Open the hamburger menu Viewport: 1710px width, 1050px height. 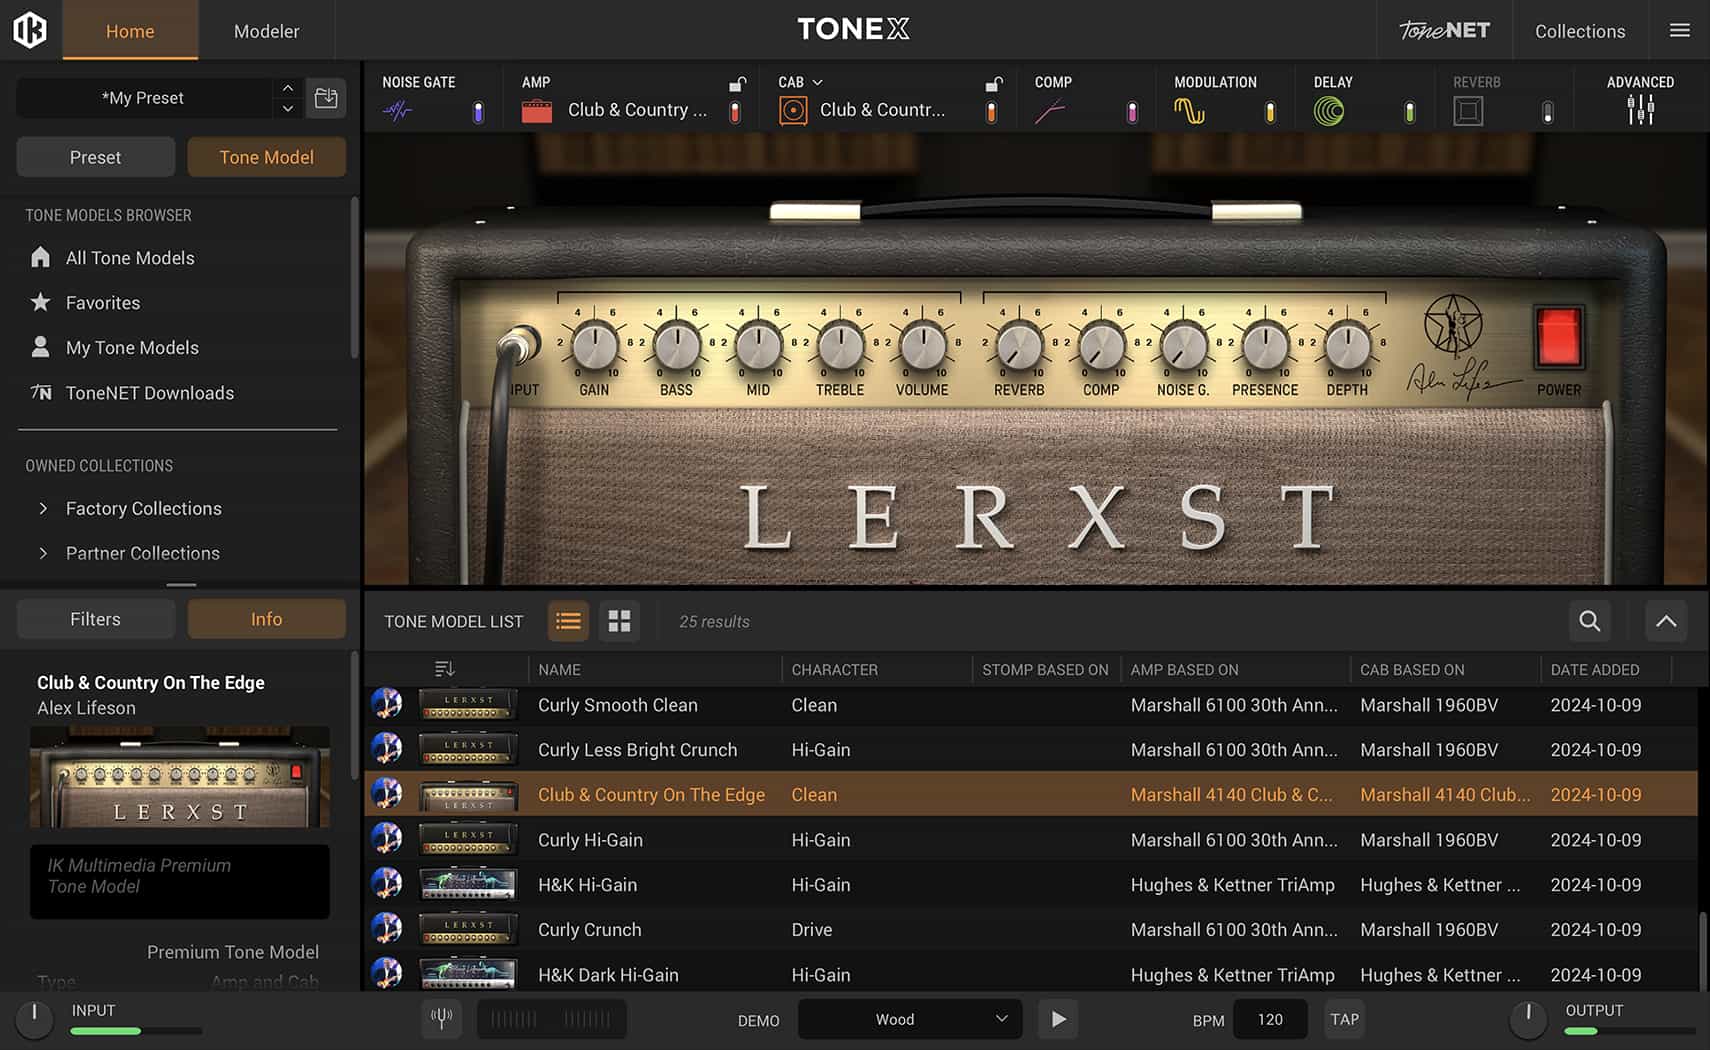pyautogui.click(x=1680, y=31)
